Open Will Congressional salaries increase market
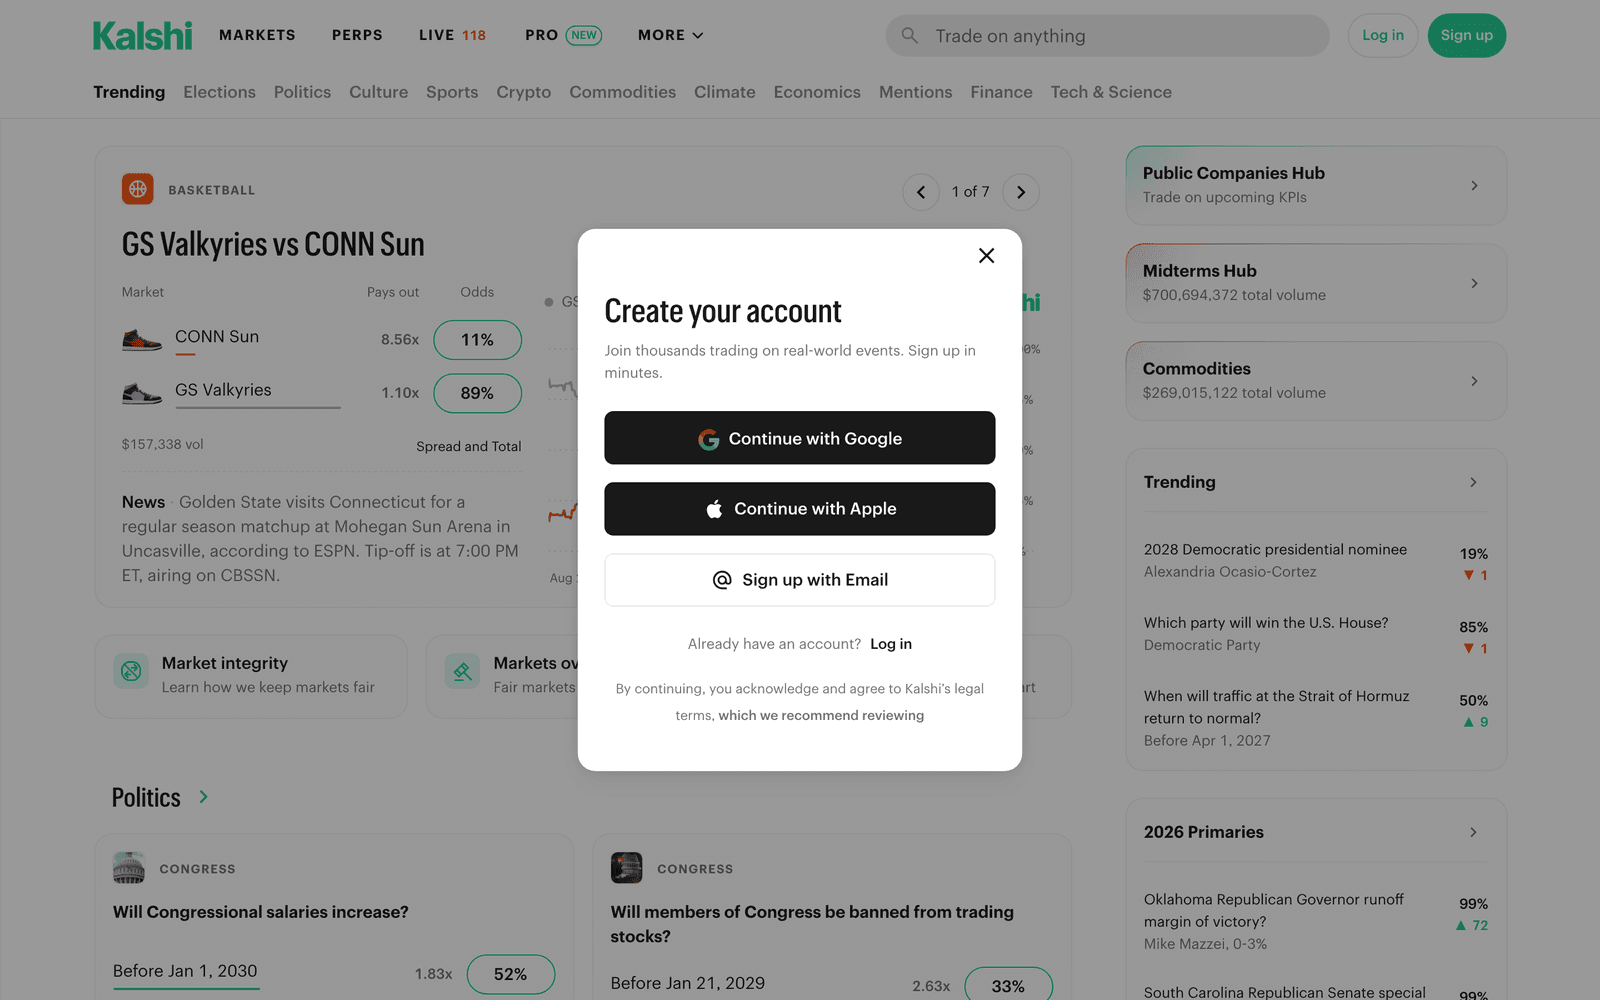Viewport: 1600px width, 1000px height. click(261, 912)
